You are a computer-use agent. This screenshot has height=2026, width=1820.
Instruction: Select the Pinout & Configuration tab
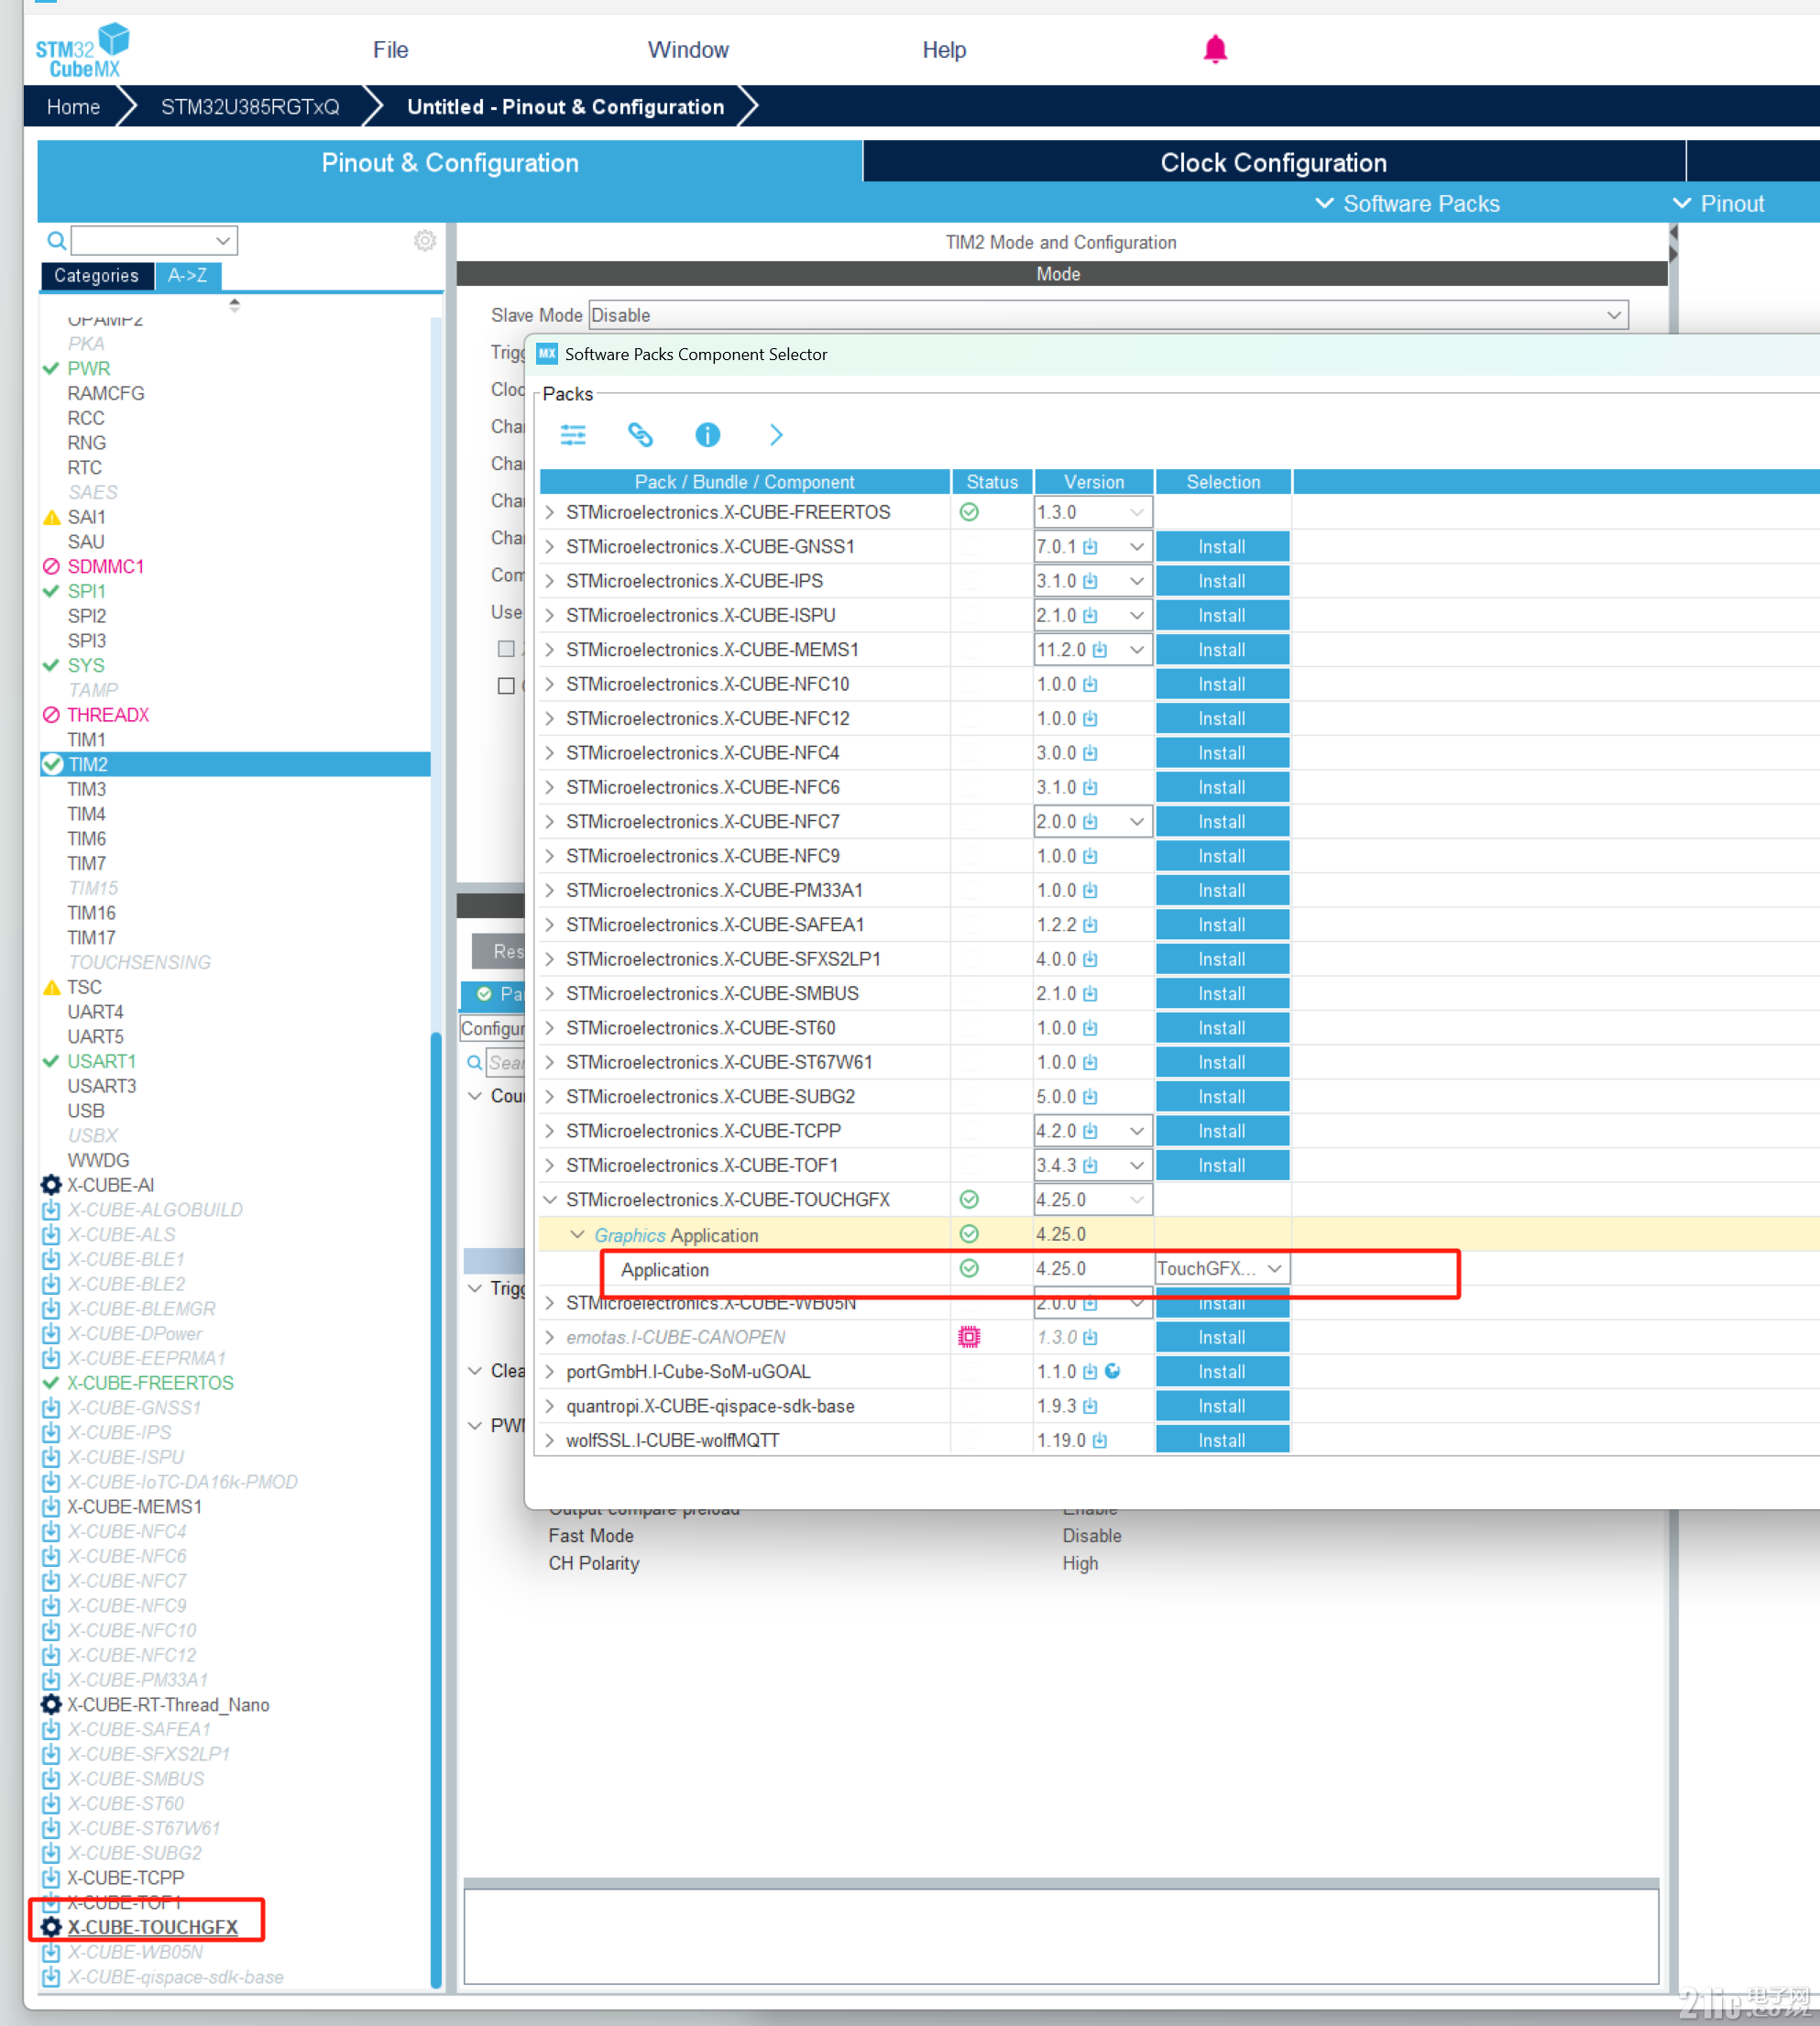click(x=450, y=162)
